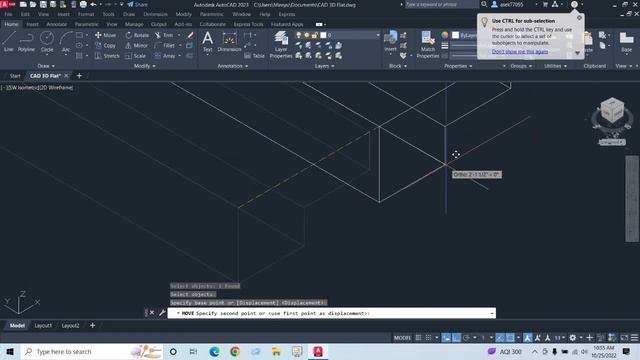
Task: Select the Line tool
Action: pos(9,42)
